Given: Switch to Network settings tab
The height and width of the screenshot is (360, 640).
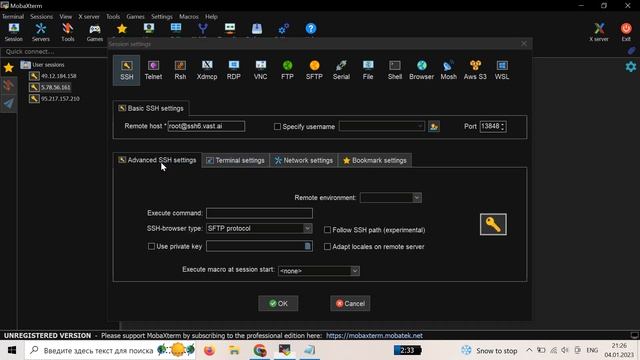Looking at the screenshot, I should [304, 160].
